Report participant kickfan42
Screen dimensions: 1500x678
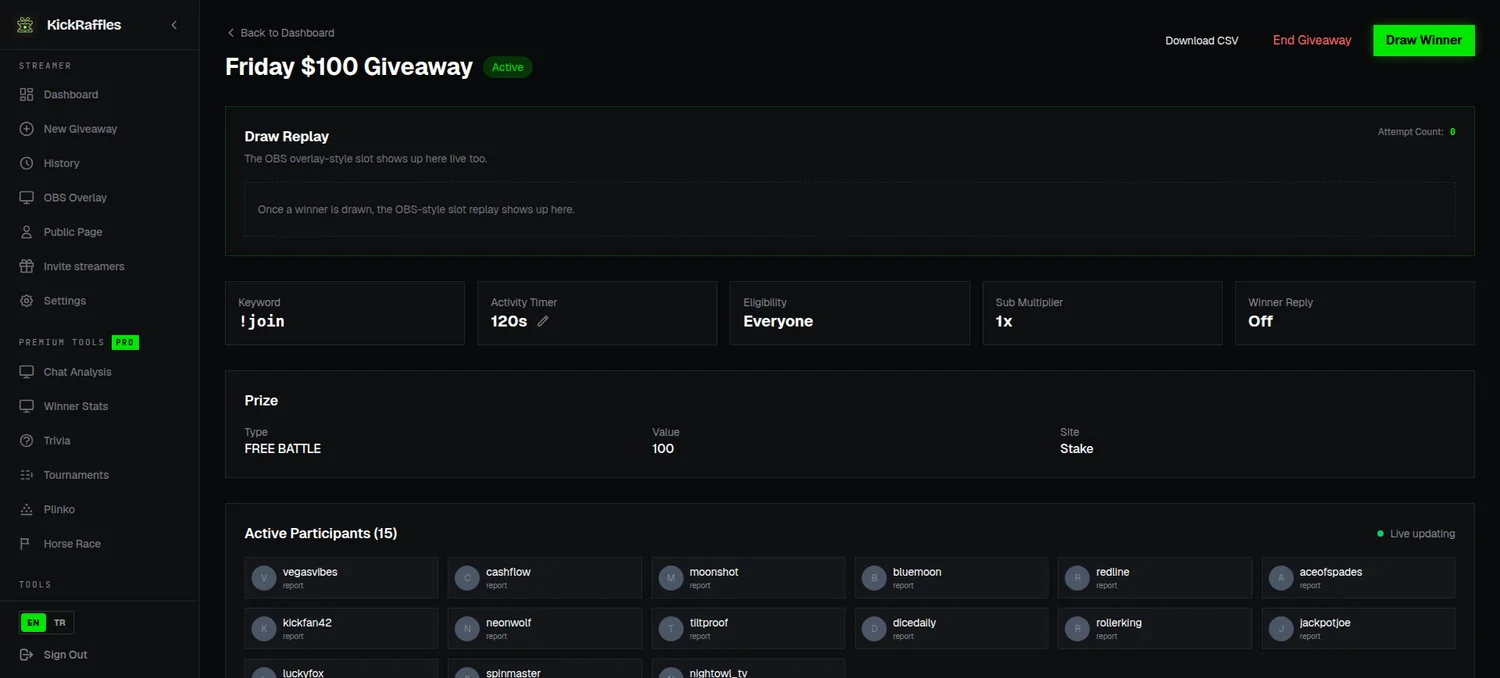click(293, 636)
